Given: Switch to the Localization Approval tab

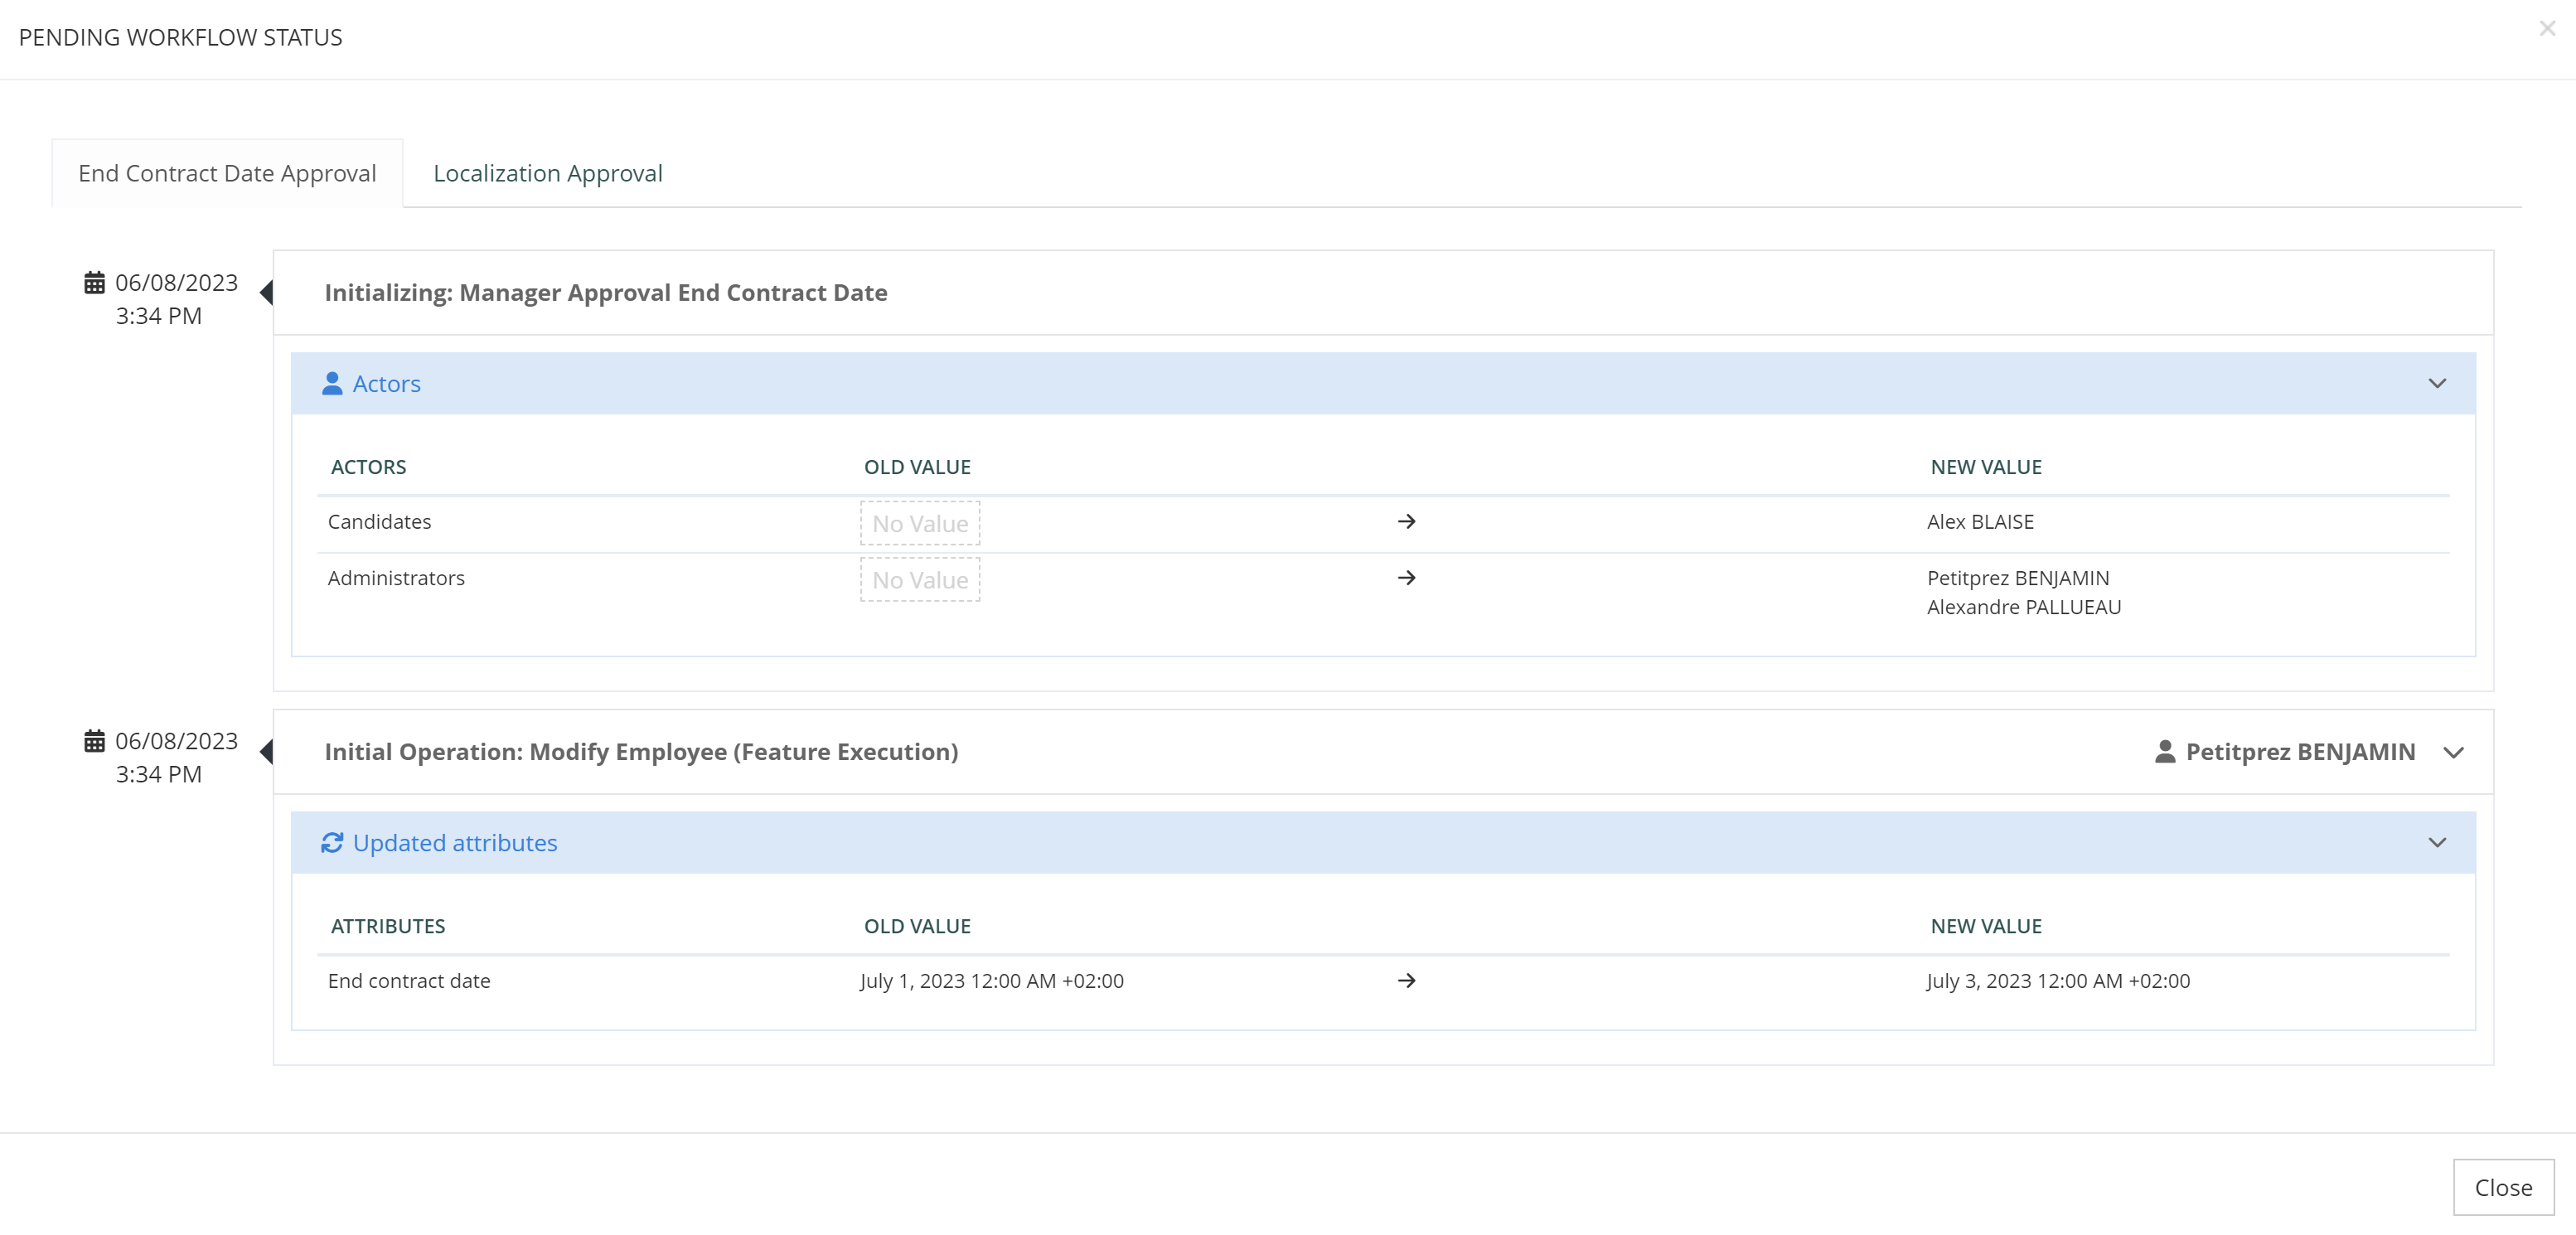Looking at the screenshot, I should click(547, 174).
